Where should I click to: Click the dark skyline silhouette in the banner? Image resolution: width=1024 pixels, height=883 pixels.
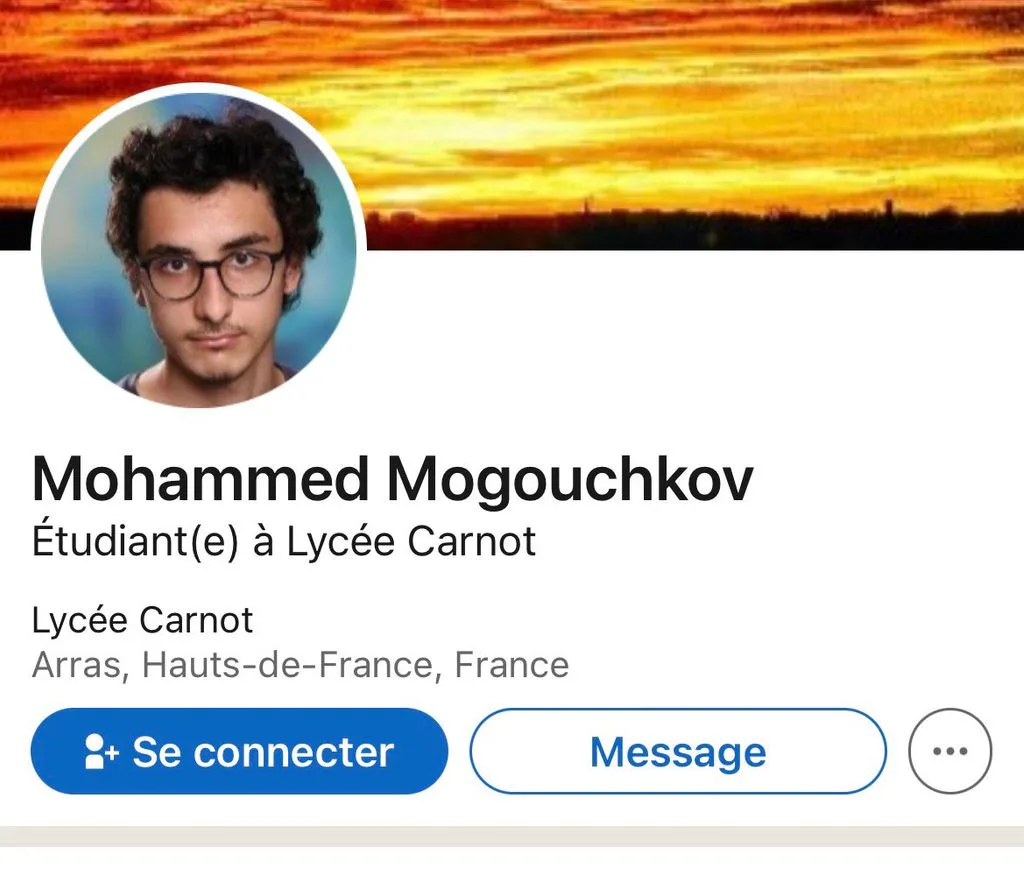click(x=692, y=230)
